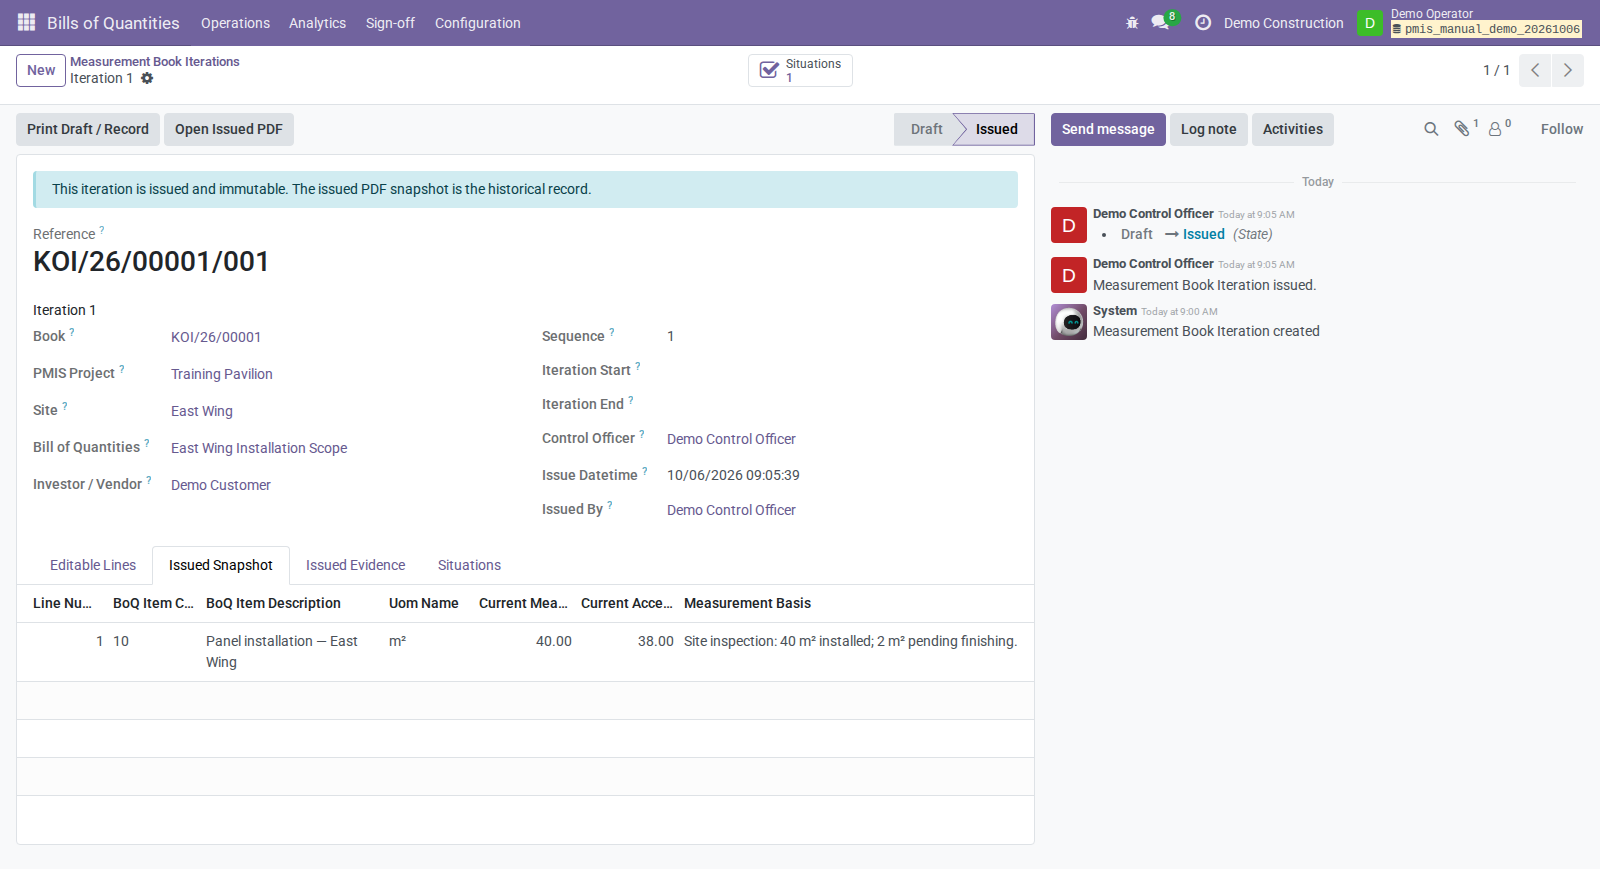Open the Analytics menu
The height and width of the screenshot is (869, 1600).
(x=317, y=23)
